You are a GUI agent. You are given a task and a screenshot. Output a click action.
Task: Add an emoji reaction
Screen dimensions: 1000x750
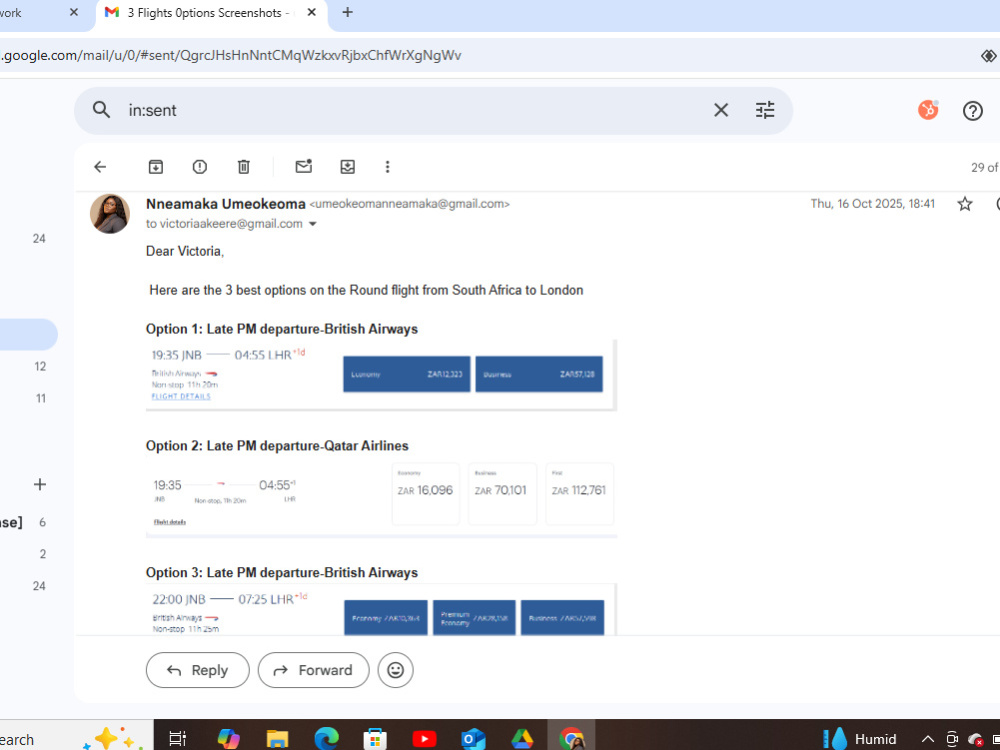tap(395, 670)
